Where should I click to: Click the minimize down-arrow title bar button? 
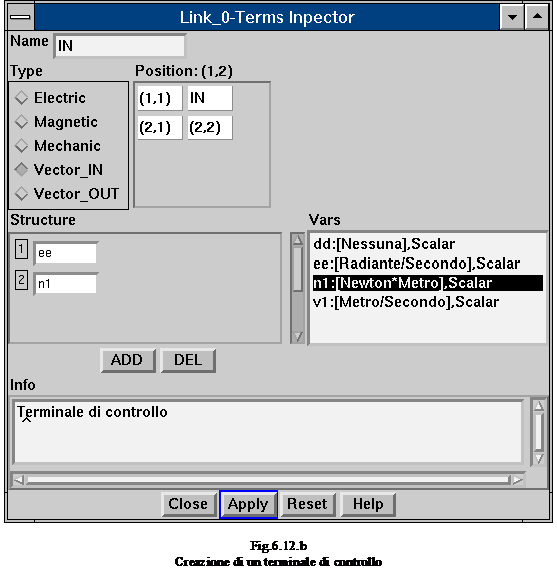(x=512, y=17)
